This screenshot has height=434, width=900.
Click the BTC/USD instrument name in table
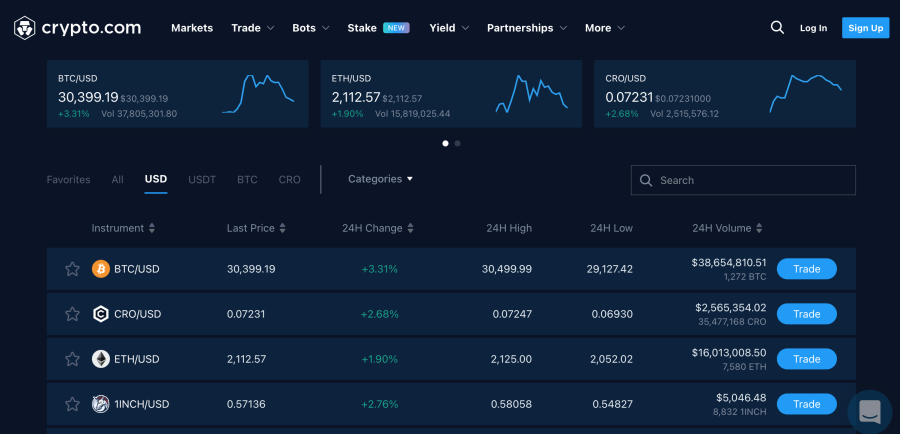(137, 269)
